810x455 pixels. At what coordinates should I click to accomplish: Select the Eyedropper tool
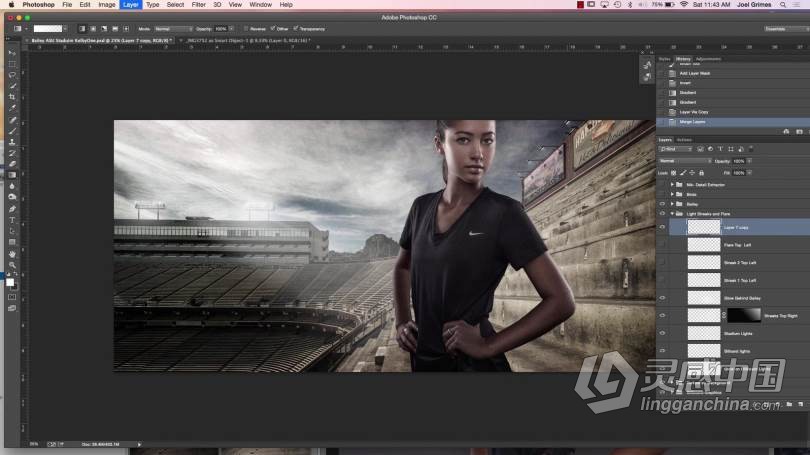point(12,108)
